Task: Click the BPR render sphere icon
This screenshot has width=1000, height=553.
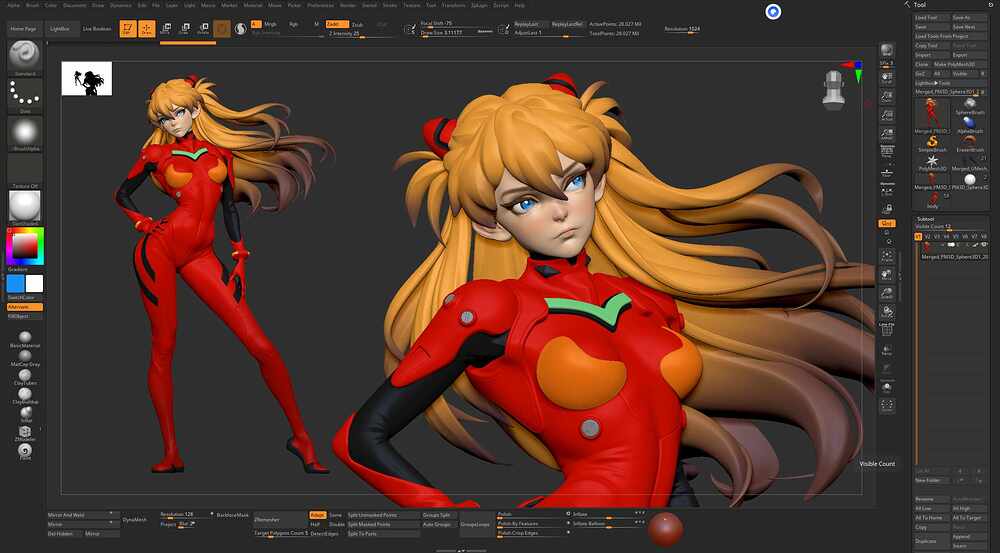Action: click(x=886, y=52)
